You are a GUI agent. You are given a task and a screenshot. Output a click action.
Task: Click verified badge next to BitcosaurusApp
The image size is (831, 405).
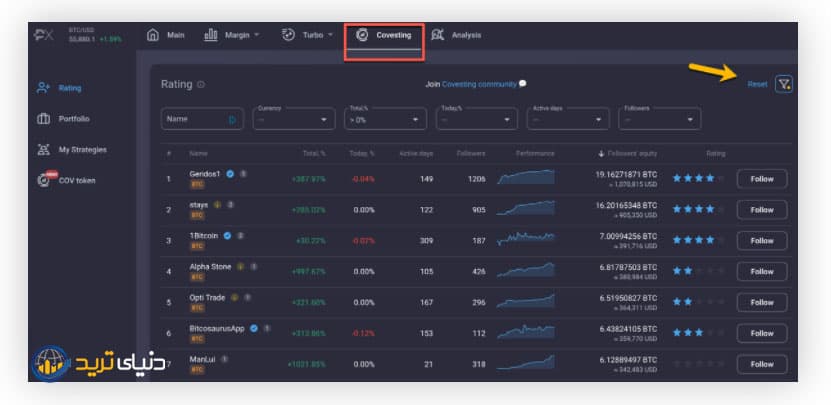(x=254, y=328)
